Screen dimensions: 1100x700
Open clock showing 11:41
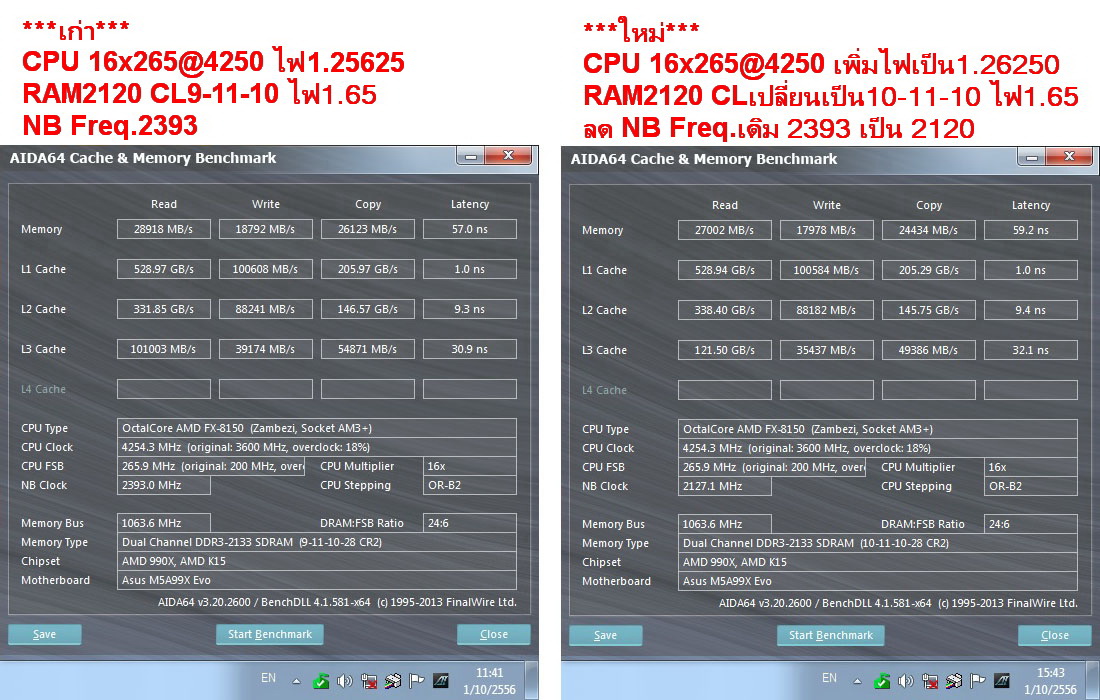click(x=489, y=681)
